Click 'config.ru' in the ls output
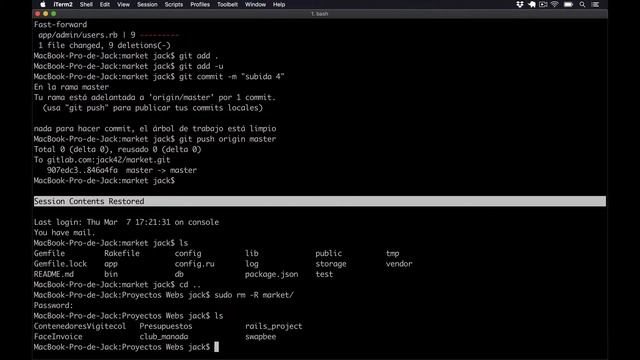The height and width of the screenshot is (360, 640). 195,264
